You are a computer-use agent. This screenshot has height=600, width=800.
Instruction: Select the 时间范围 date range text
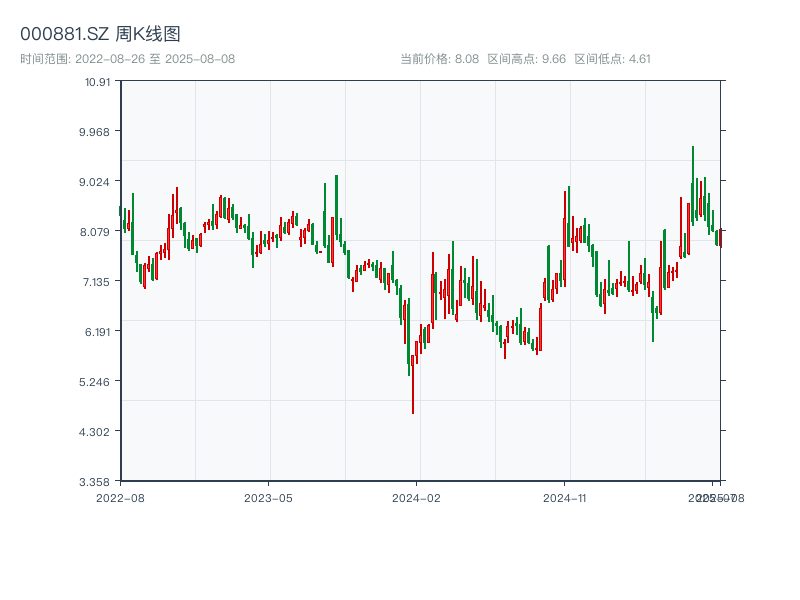[127, 59]
